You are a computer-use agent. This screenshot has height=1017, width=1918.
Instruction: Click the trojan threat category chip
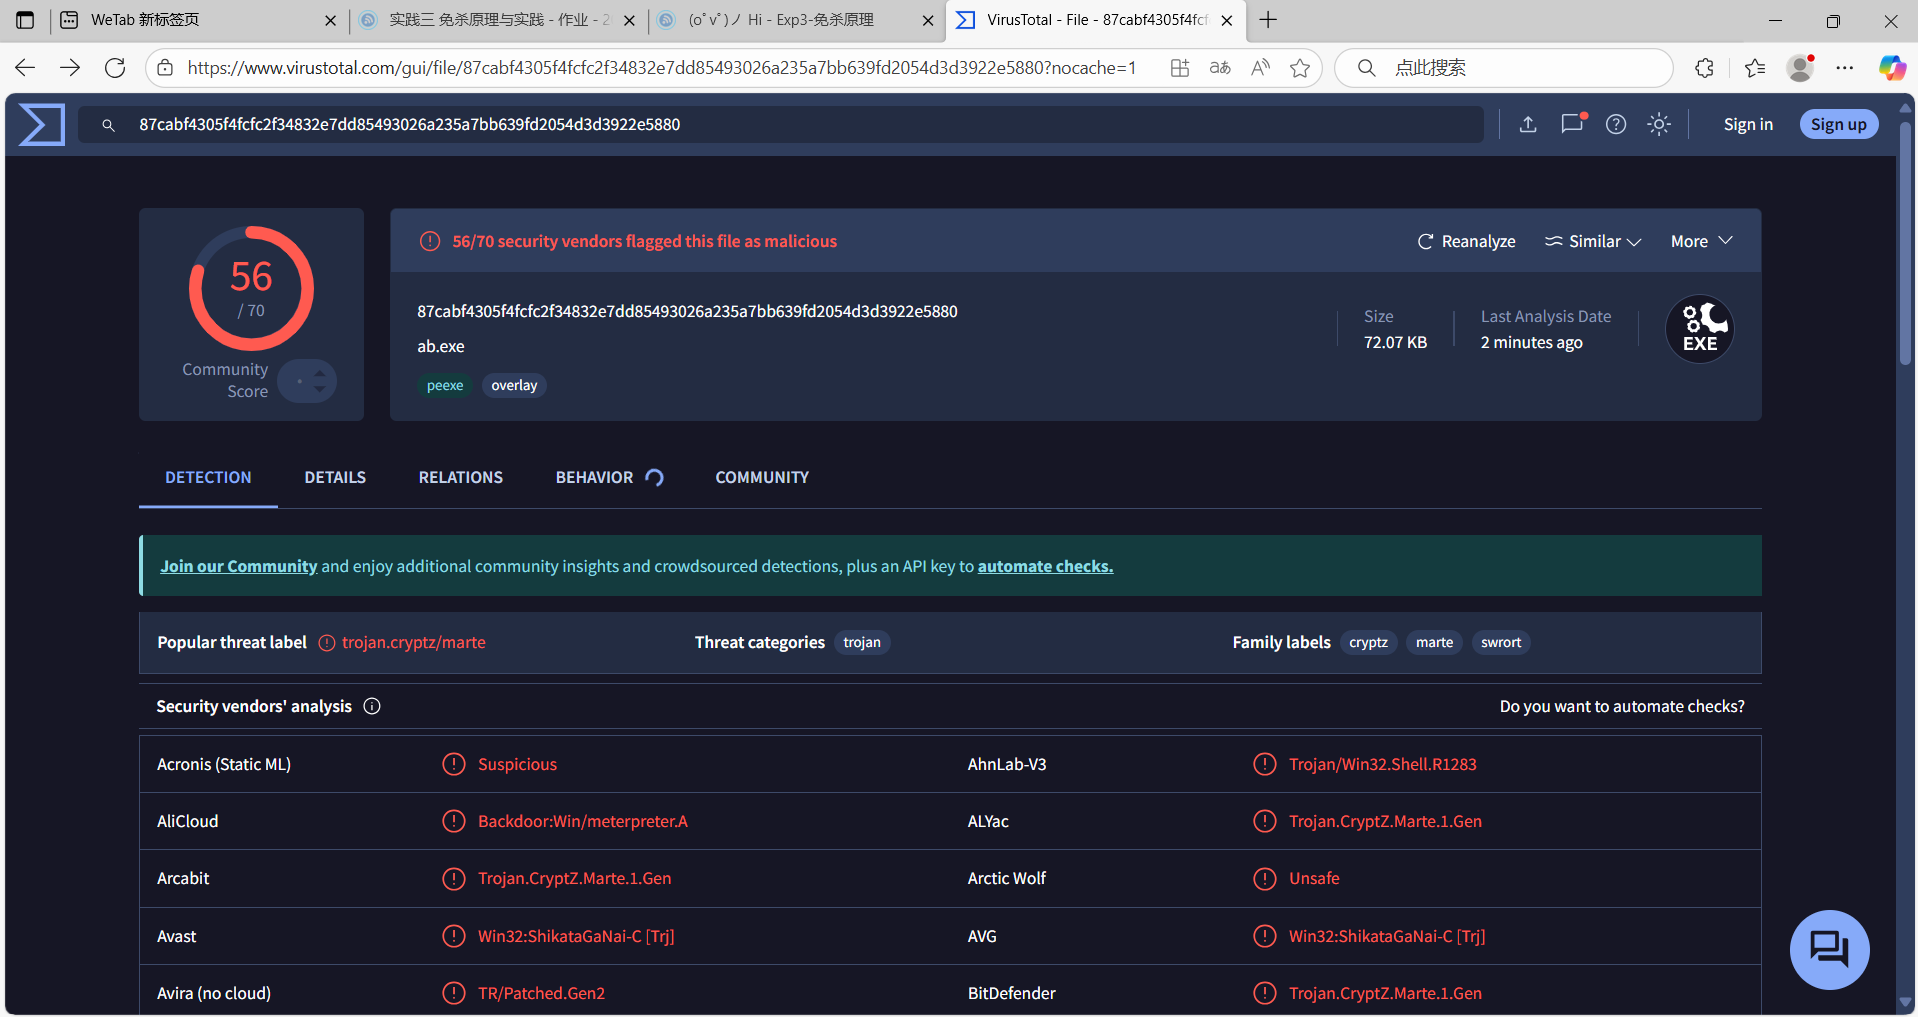coord(862,642)
